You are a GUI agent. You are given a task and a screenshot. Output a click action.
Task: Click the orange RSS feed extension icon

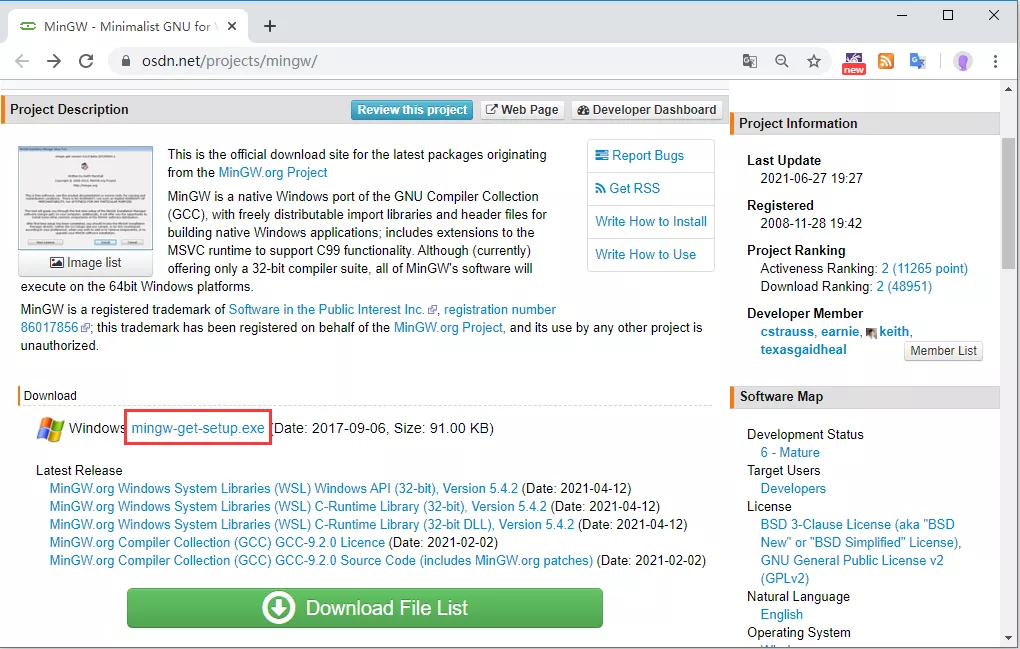886,61
